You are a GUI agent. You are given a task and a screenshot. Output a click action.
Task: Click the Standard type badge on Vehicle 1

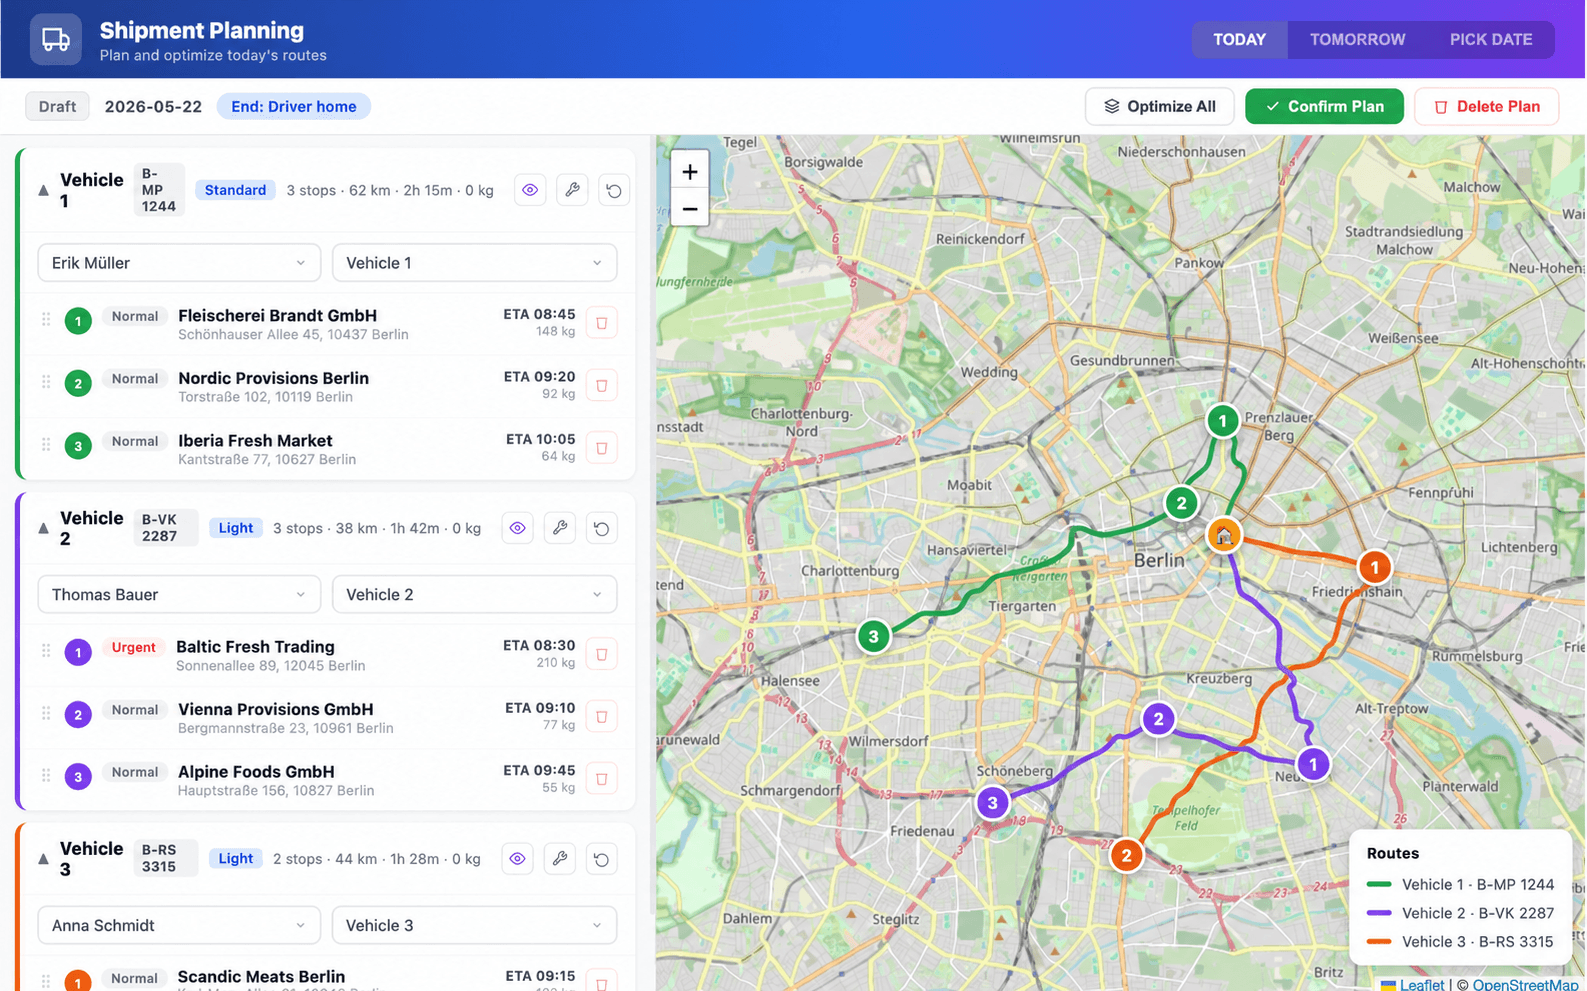235,190
